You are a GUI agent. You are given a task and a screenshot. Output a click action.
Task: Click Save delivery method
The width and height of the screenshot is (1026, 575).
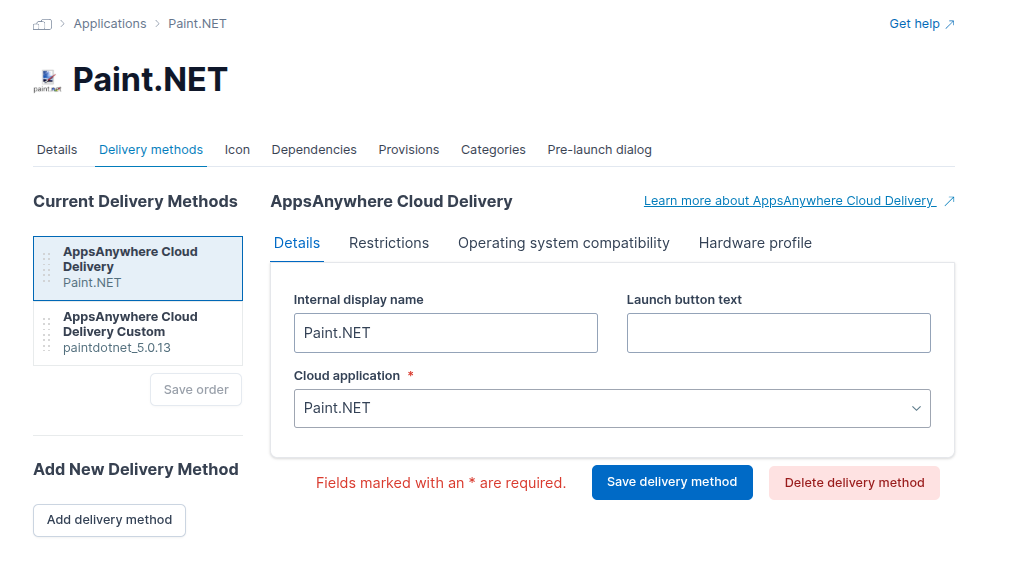coord(672,482)
